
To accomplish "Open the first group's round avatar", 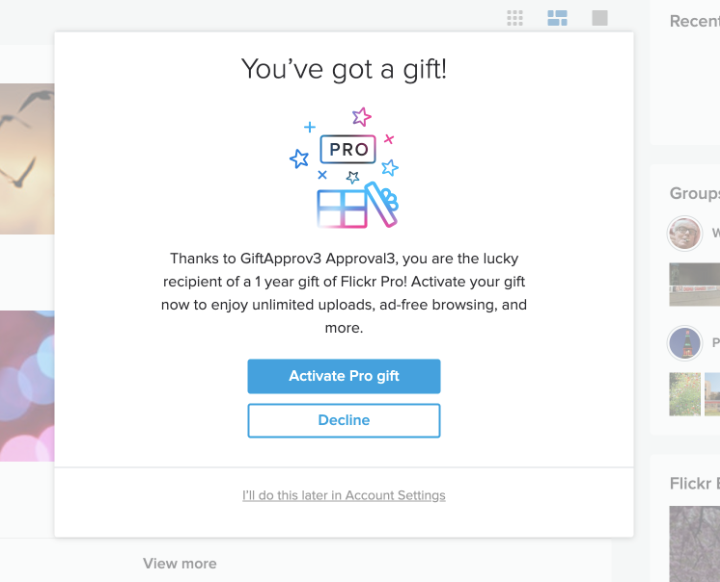I will click(x=685, y=233).
